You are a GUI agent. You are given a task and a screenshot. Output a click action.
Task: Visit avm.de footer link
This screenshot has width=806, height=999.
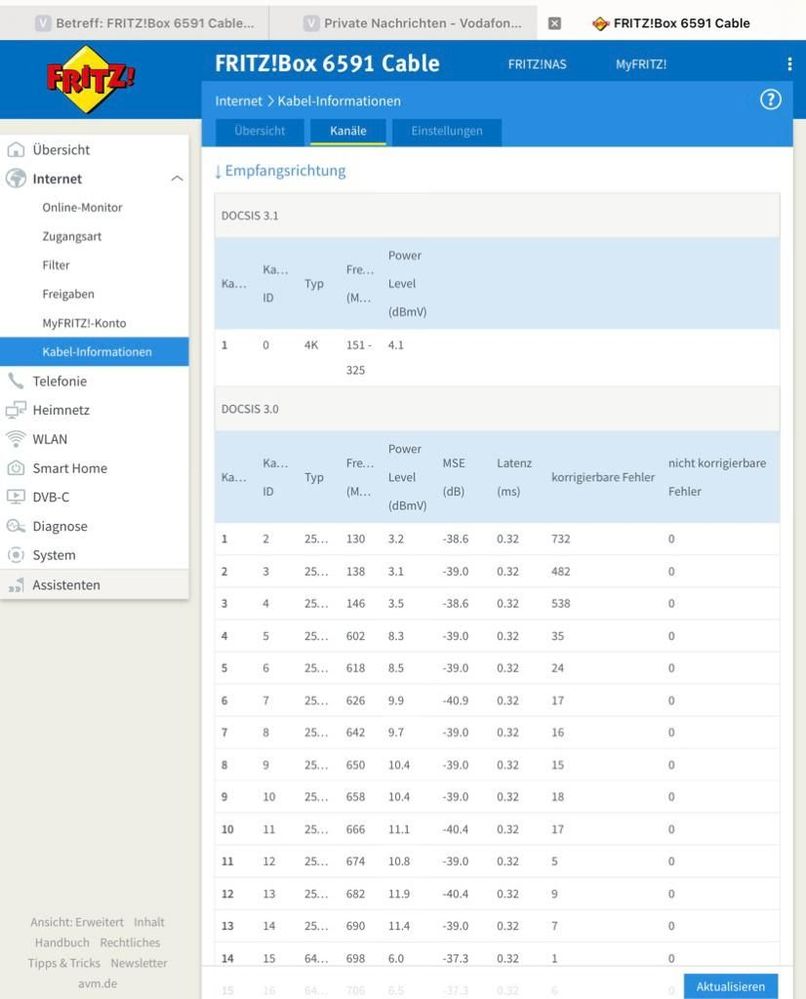coord(97,983)
